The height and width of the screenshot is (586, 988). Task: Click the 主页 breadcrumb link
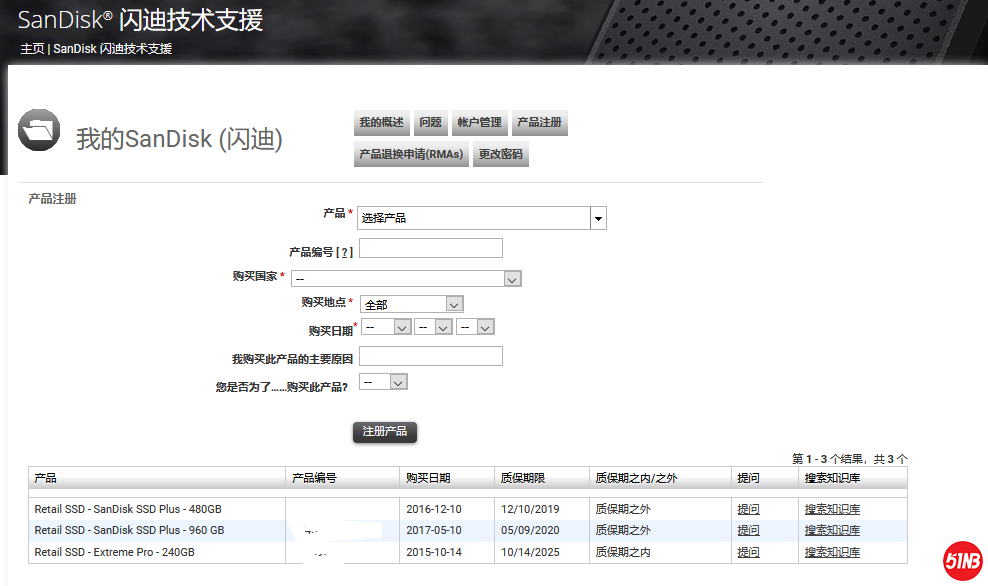coord(32,49)
